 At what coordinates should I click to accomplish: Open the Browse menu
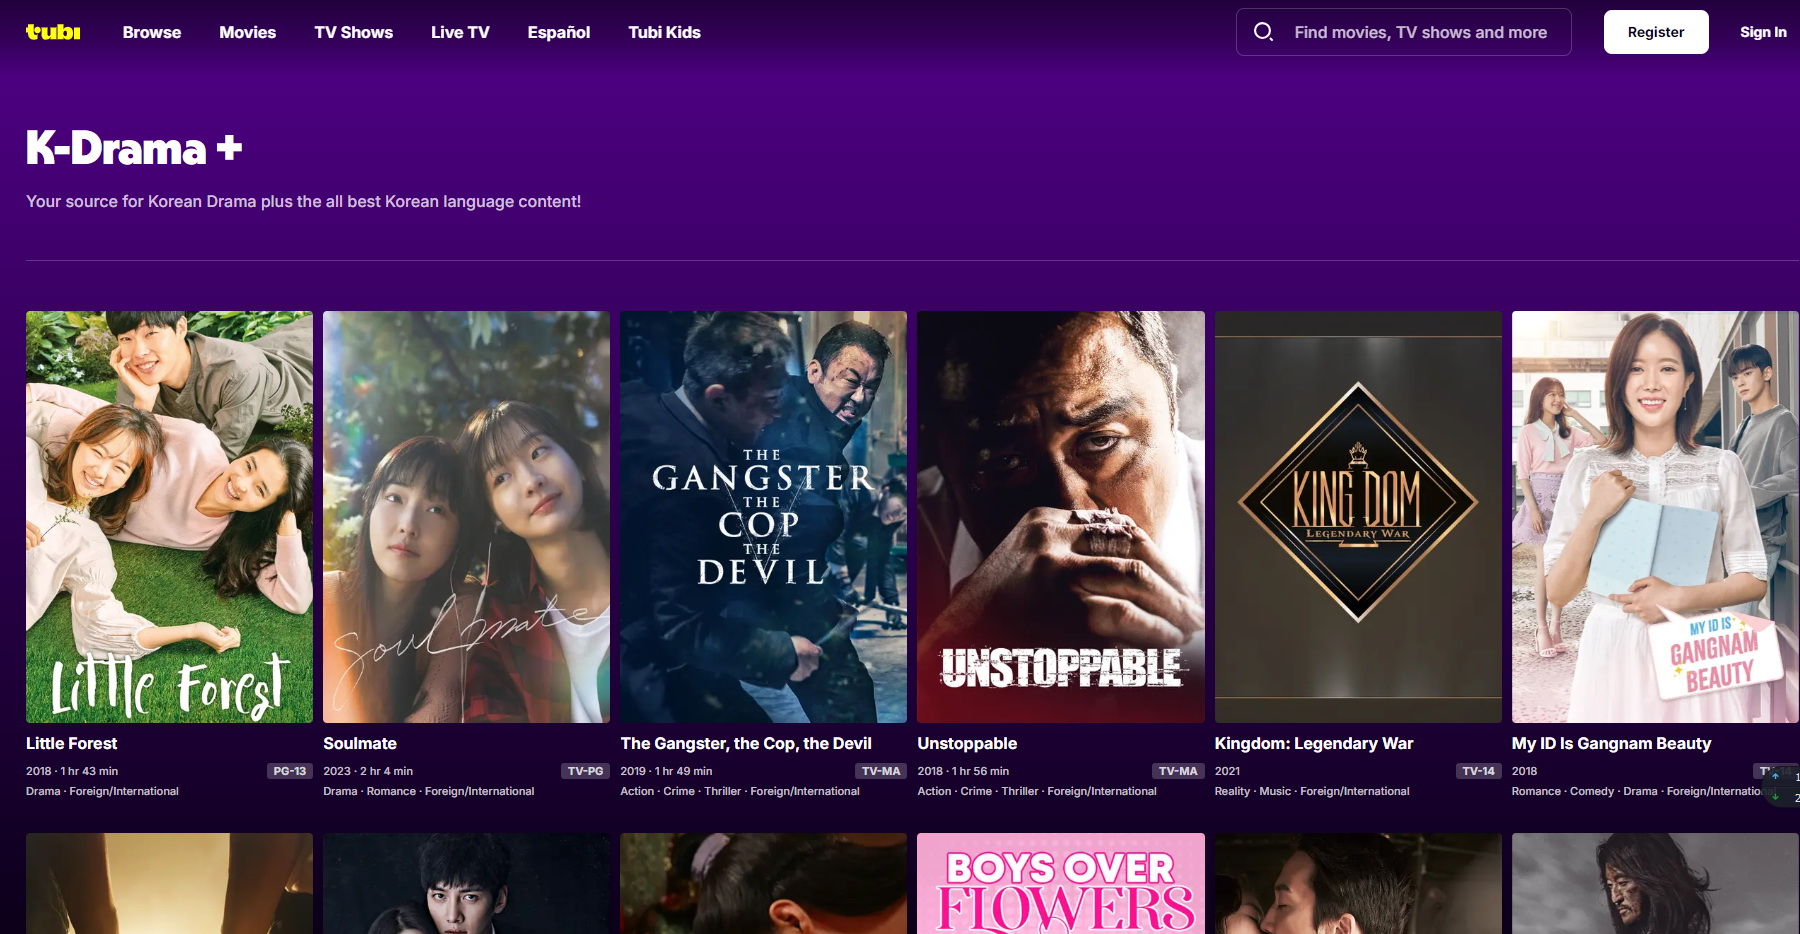point(152,32)
